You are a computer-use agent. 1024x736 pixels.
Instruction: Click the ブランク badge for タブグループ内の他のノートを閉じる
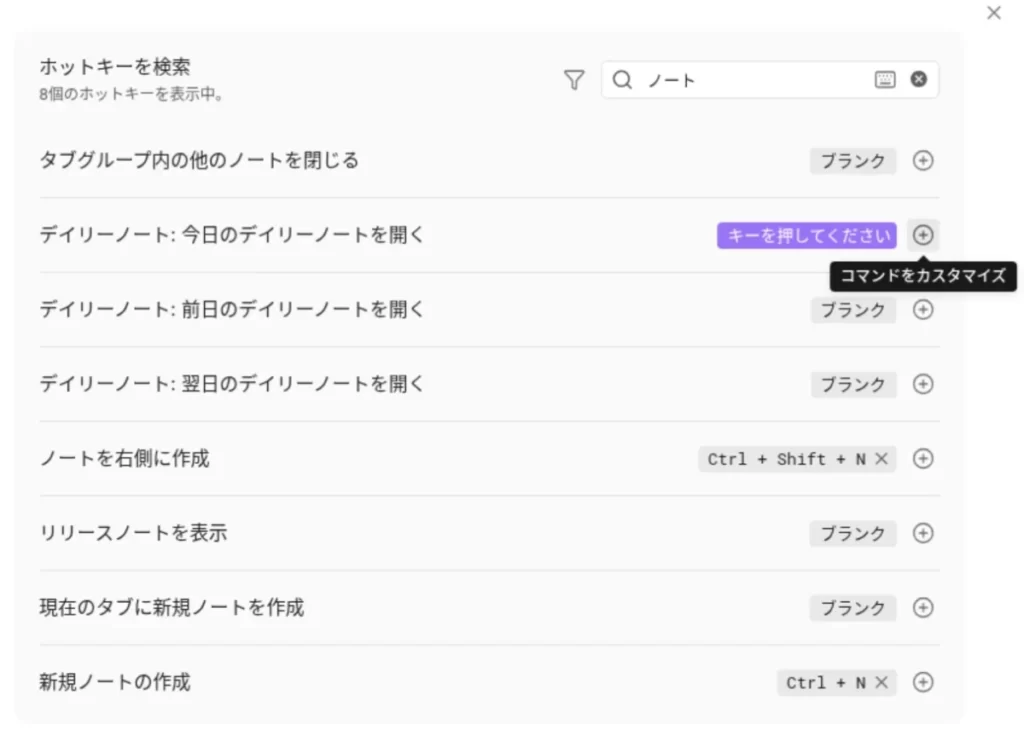coord(852,160)
